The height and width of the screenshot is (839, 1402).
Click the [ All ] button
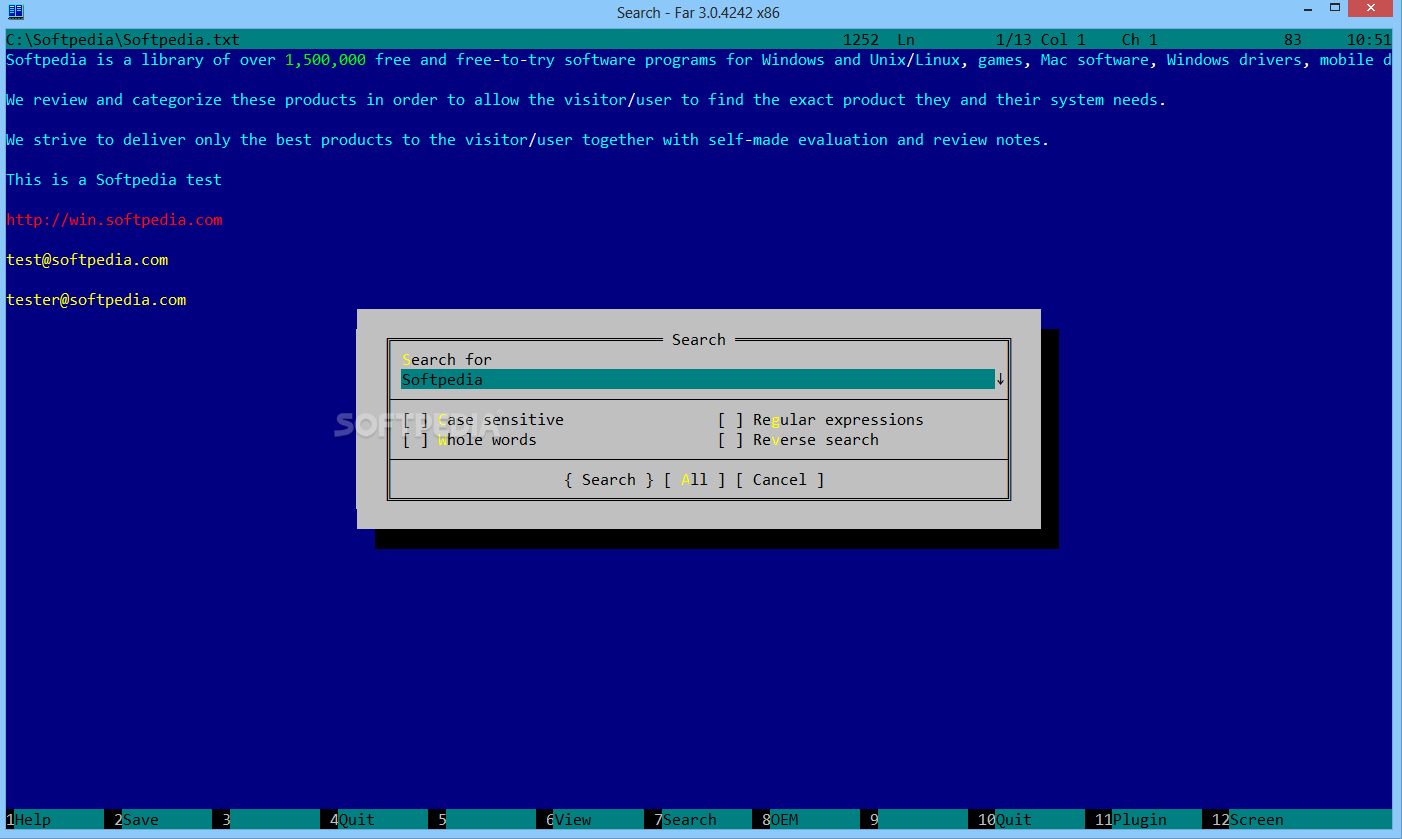click(695, 480)
